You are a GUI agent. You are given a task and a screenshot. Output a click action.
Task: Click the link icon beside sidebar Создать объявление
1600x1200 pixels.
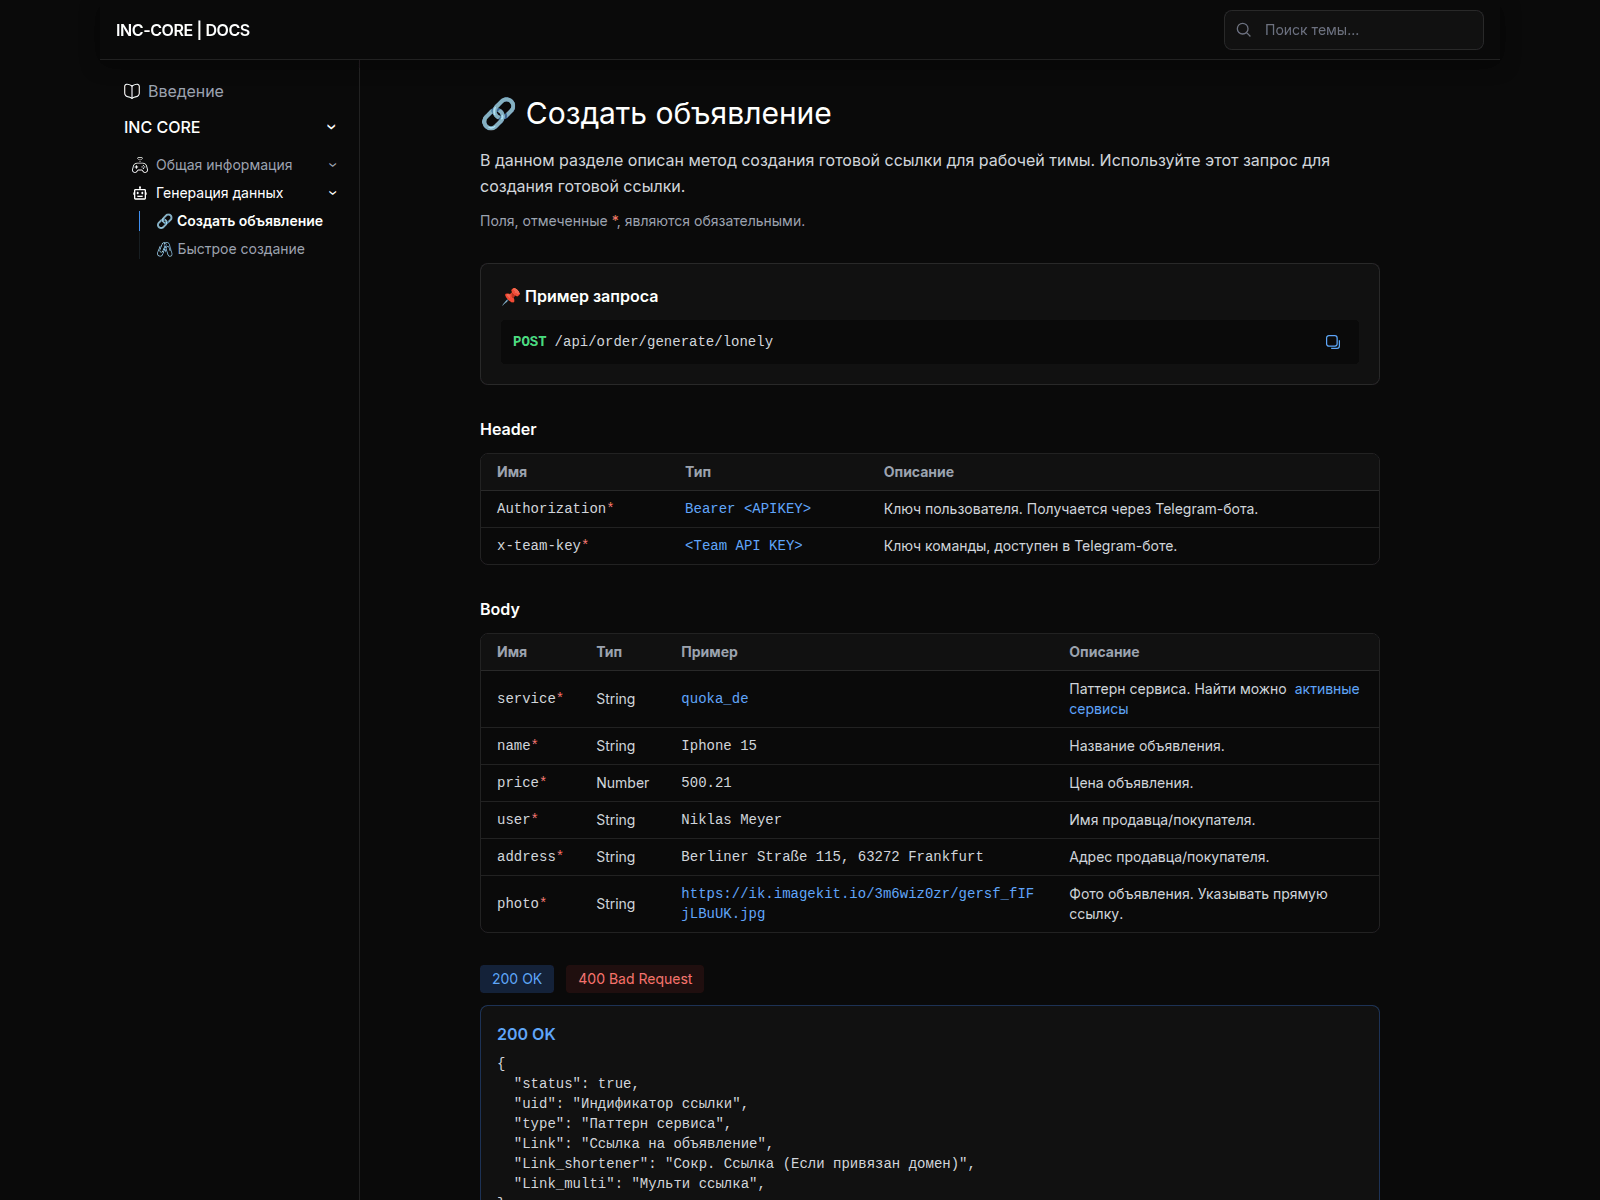(165, 221)
